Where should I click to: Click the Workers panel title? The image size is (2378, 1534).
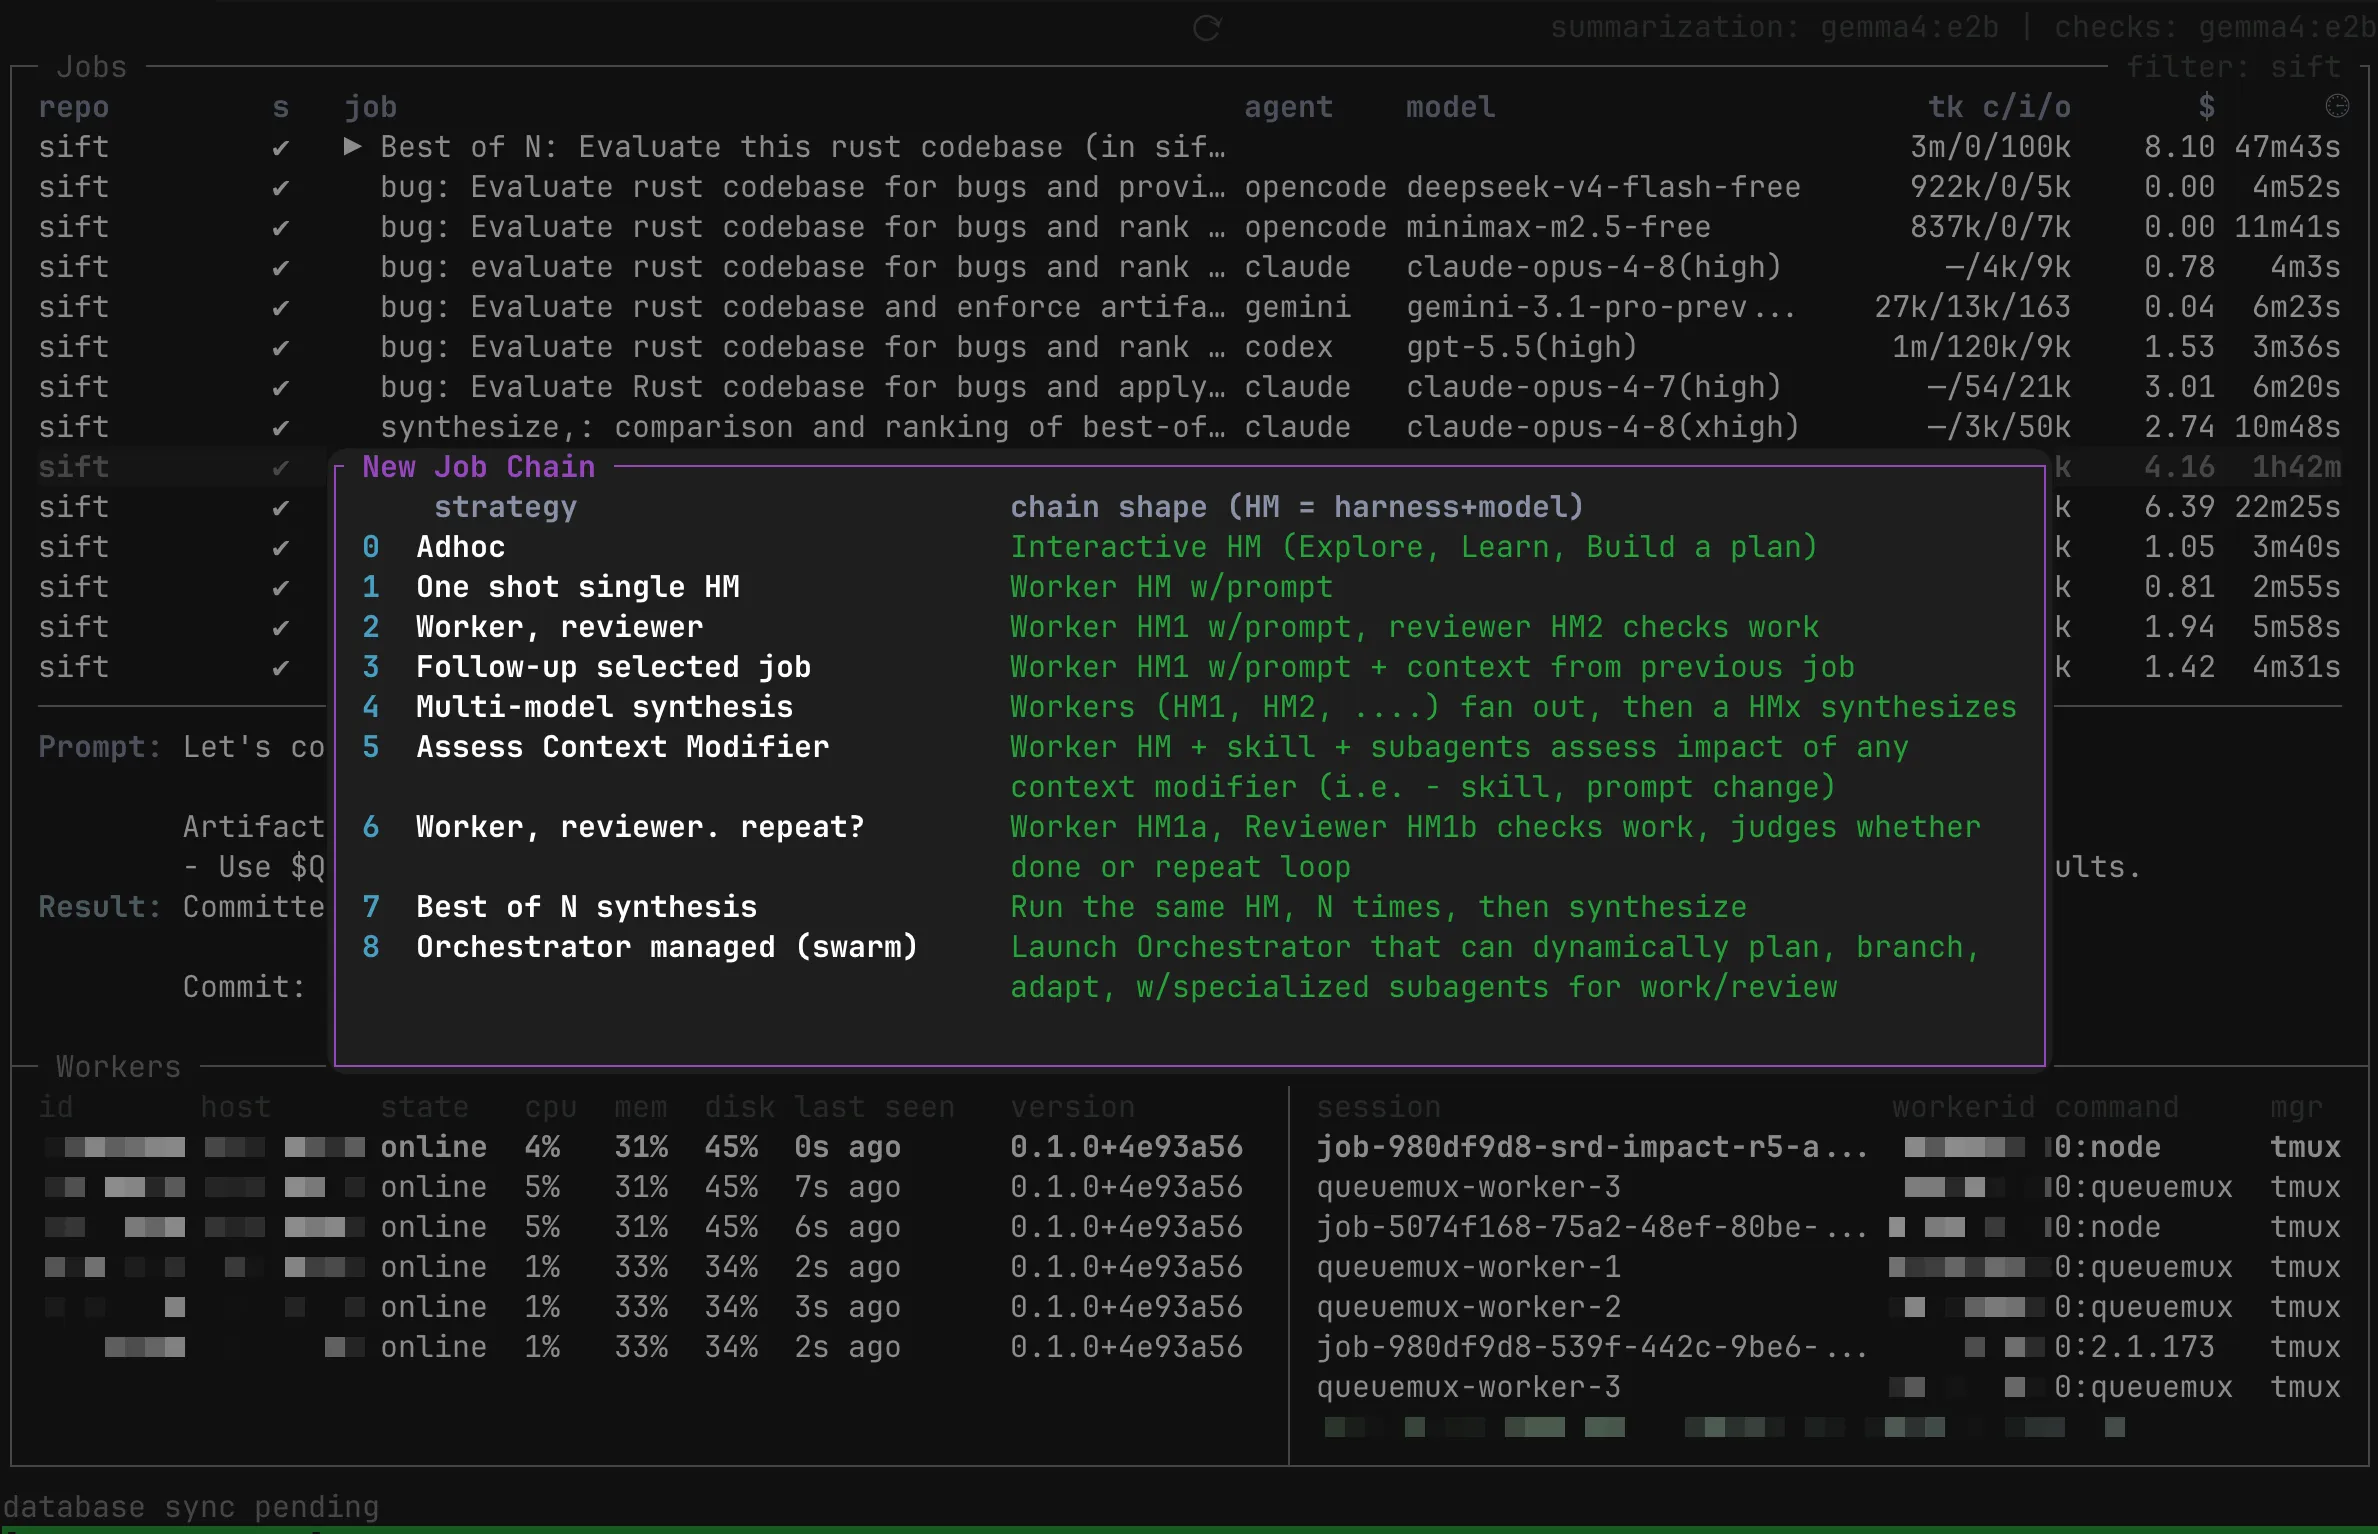coord(118,1067)
